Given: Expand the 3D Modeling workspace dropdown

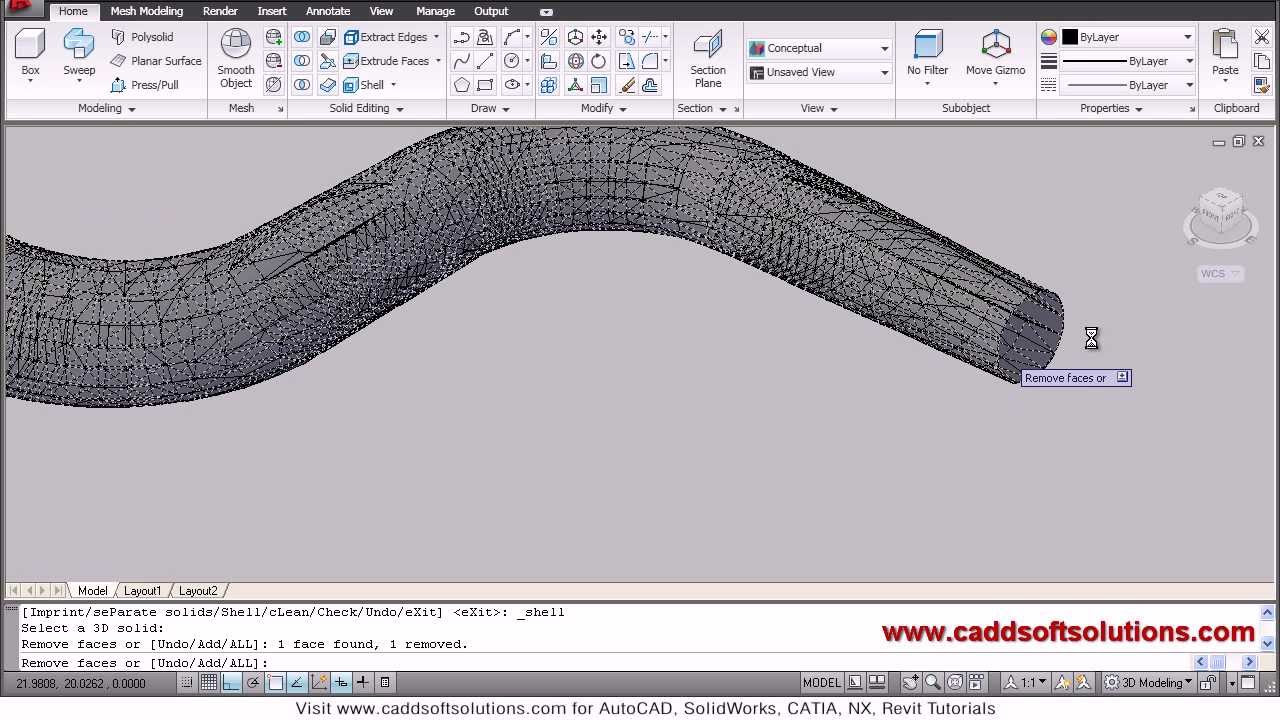Looking at the screenshot, I should (1150, 683).
